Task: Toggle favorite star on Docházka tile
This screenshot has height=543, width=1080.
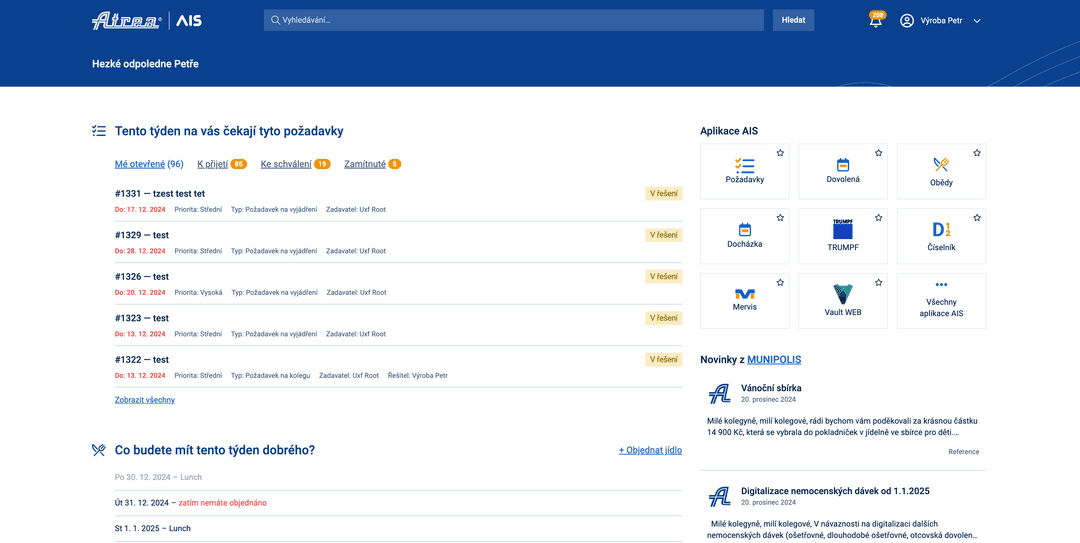Action: pos(780,218)
